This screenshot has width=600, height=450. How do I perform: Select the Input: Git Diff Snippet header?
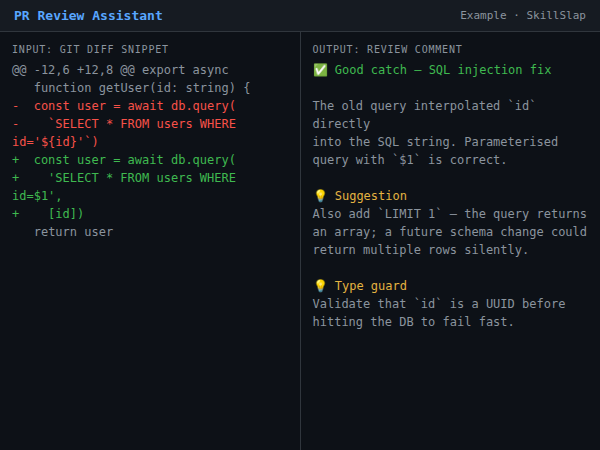[x=90, y=49]
